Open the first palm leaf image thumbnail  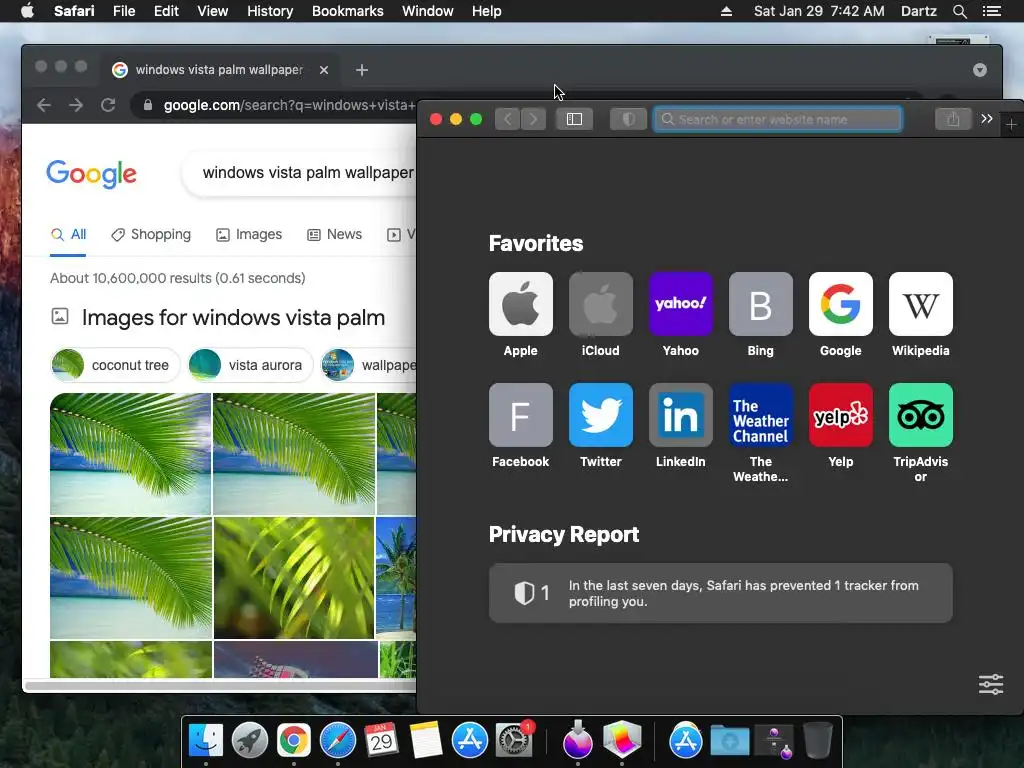pyautogui.click(x=131, y=454)
